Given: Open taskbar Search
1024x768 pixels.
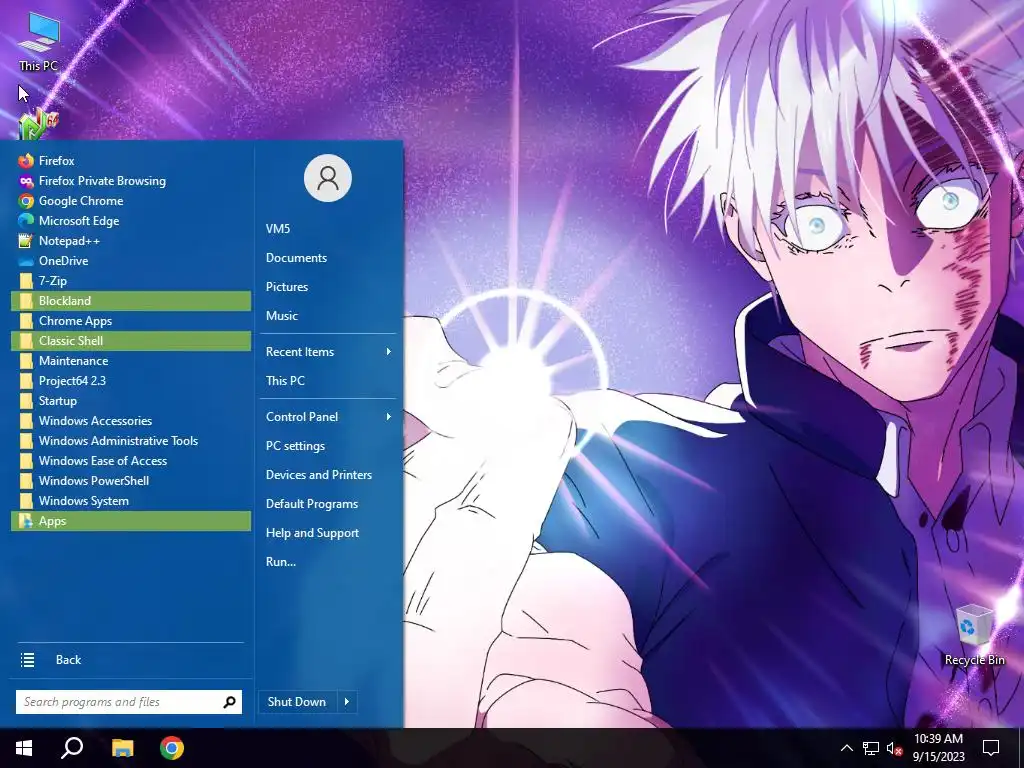Looking at the screenshot, I should coord(72,748).
